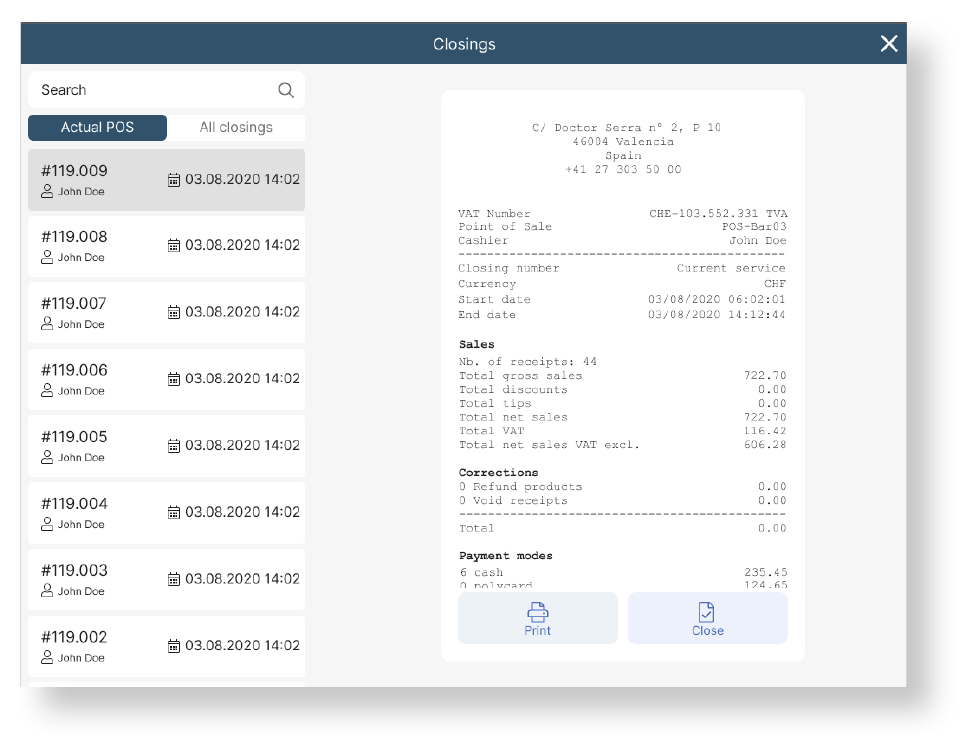The width and height of the screenshot is (969, 751).
Task: Click end date 03/08/2020 14:12:44
Action: 716,315
